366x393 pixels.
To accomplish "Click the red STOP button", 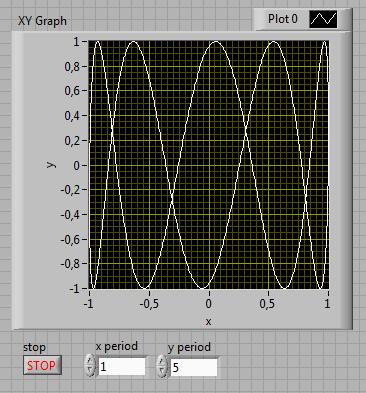I will coord(42,365).
